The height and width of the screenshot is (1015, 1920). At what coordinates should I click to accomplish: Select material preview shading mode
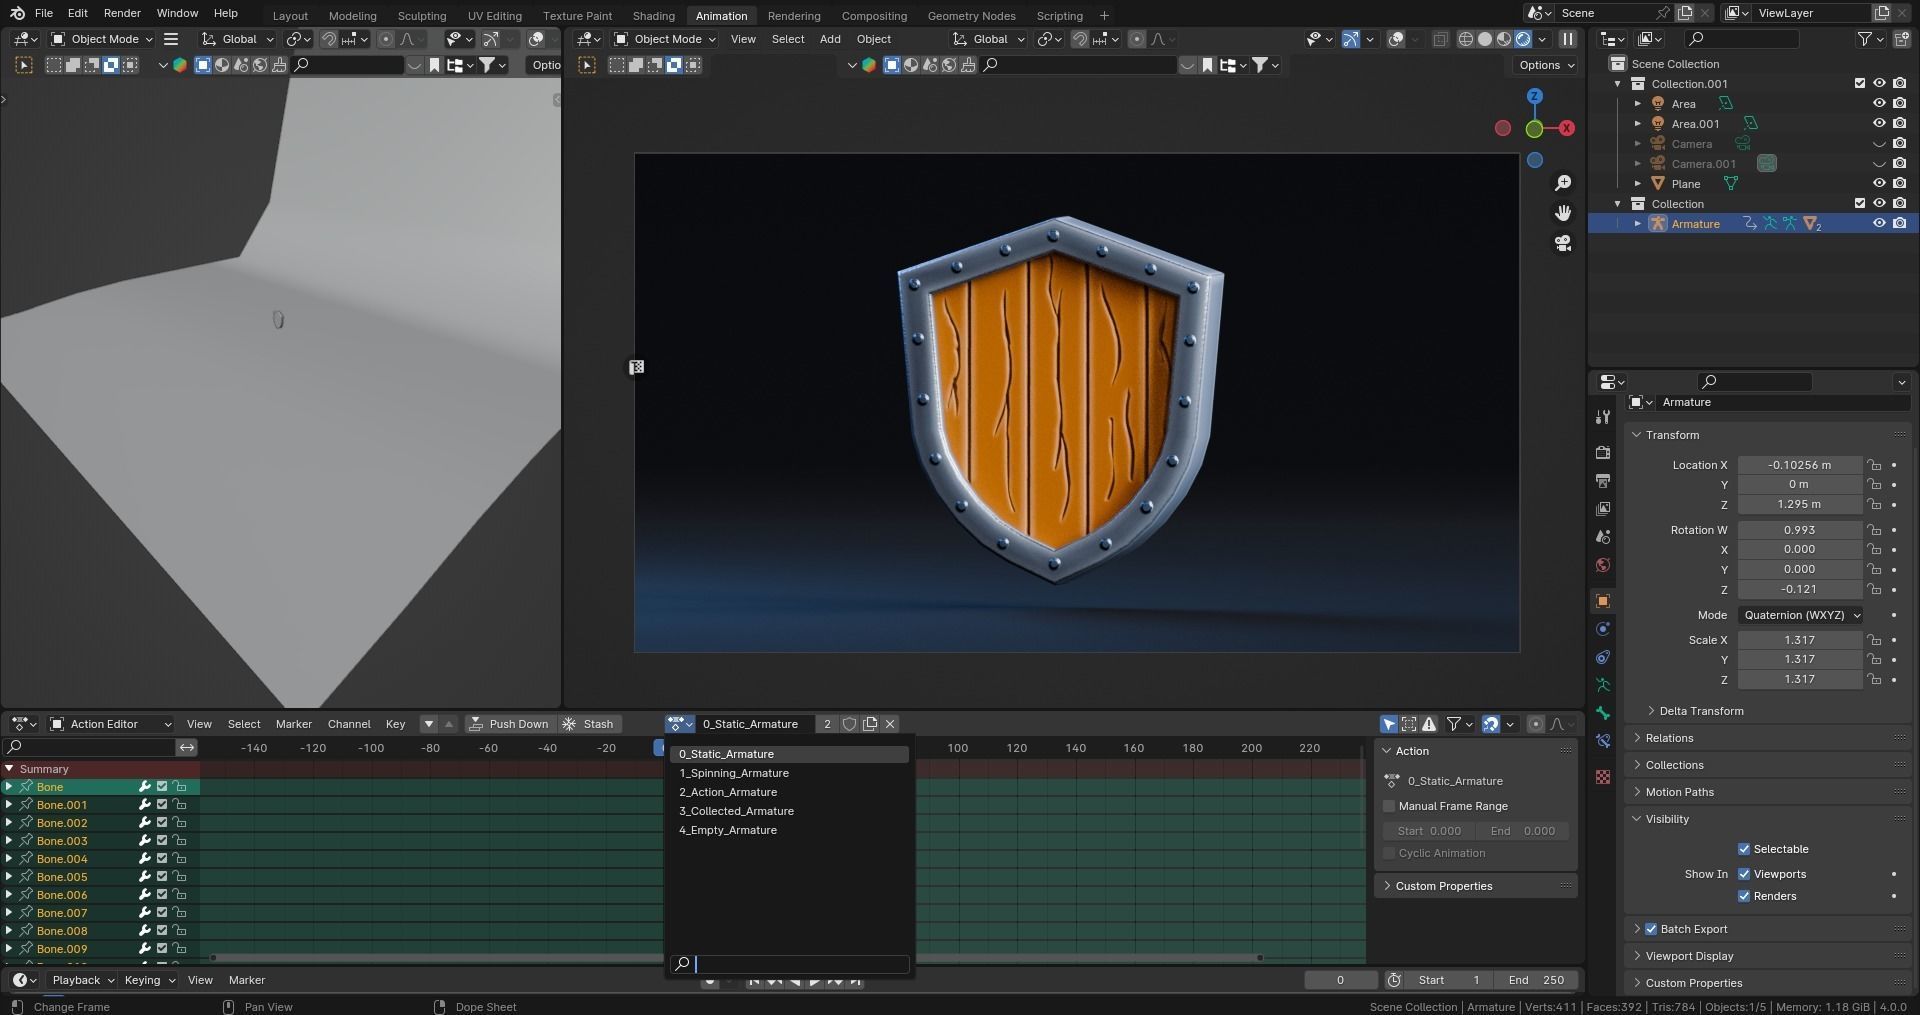(1504, 39)
